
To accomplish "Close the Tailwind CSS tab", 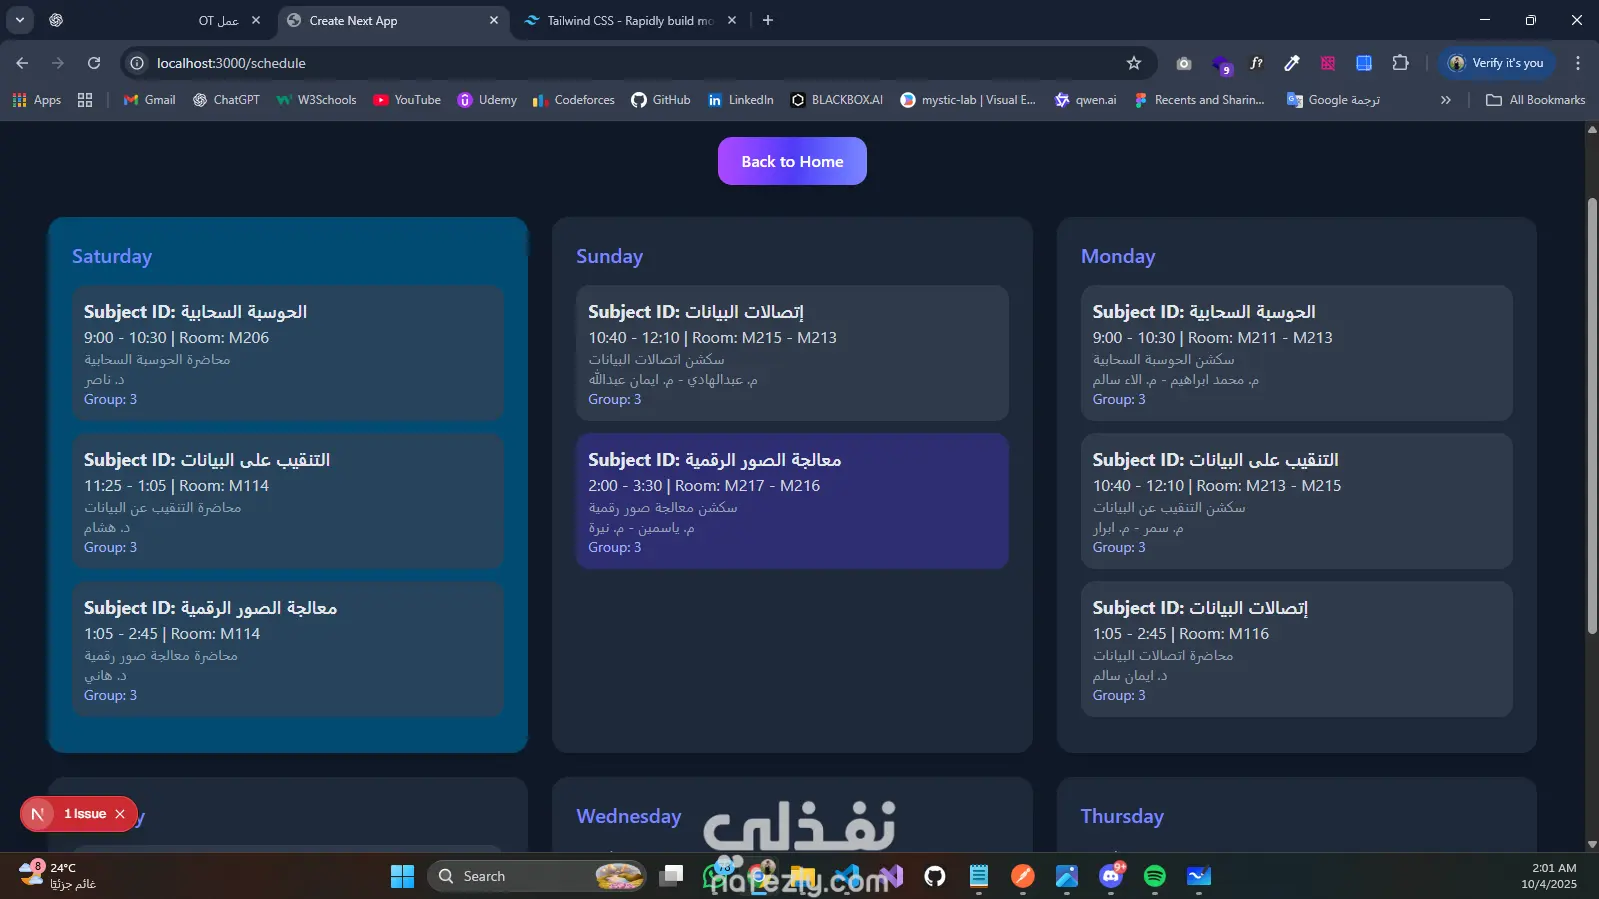I will click(x=732, y=20).
